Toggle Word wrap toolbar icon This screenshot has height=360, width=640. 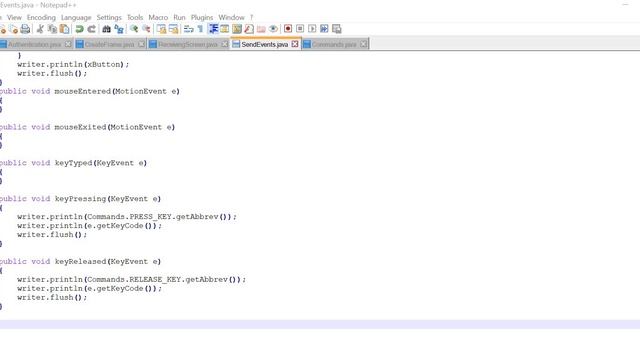coord(189,29)
